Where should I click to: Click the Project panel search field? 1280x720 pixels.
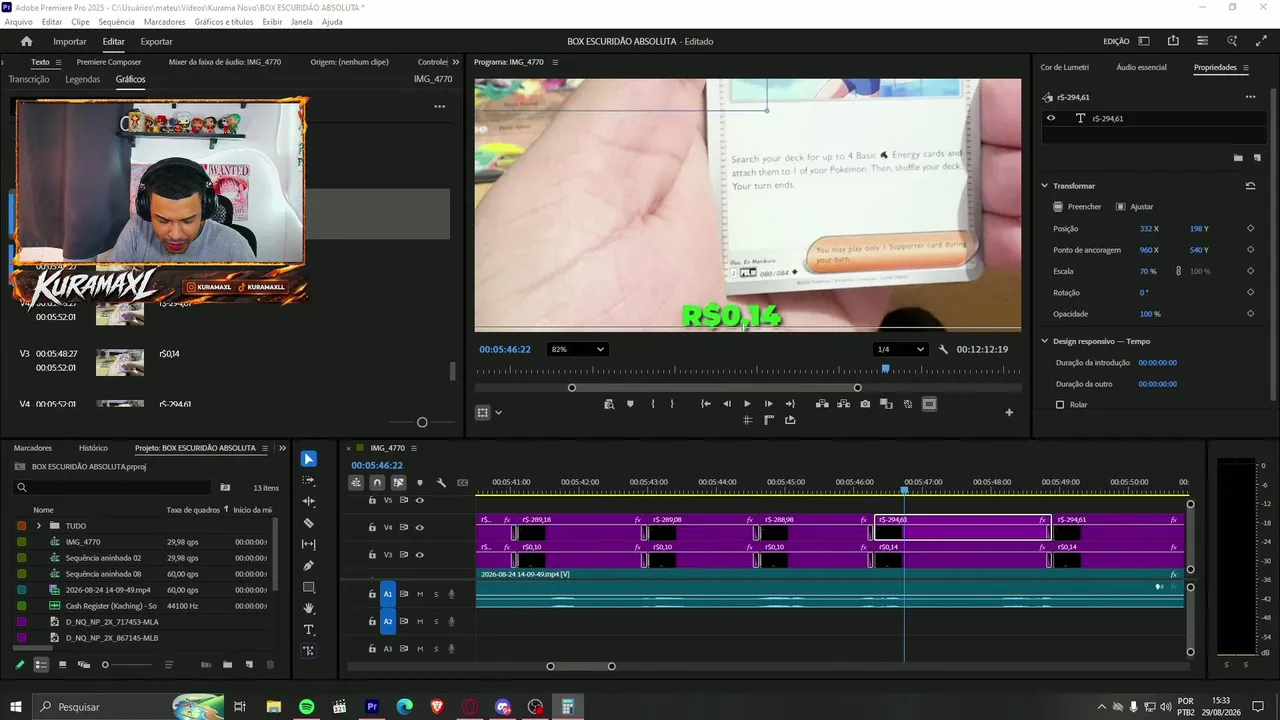click(112, 488)
